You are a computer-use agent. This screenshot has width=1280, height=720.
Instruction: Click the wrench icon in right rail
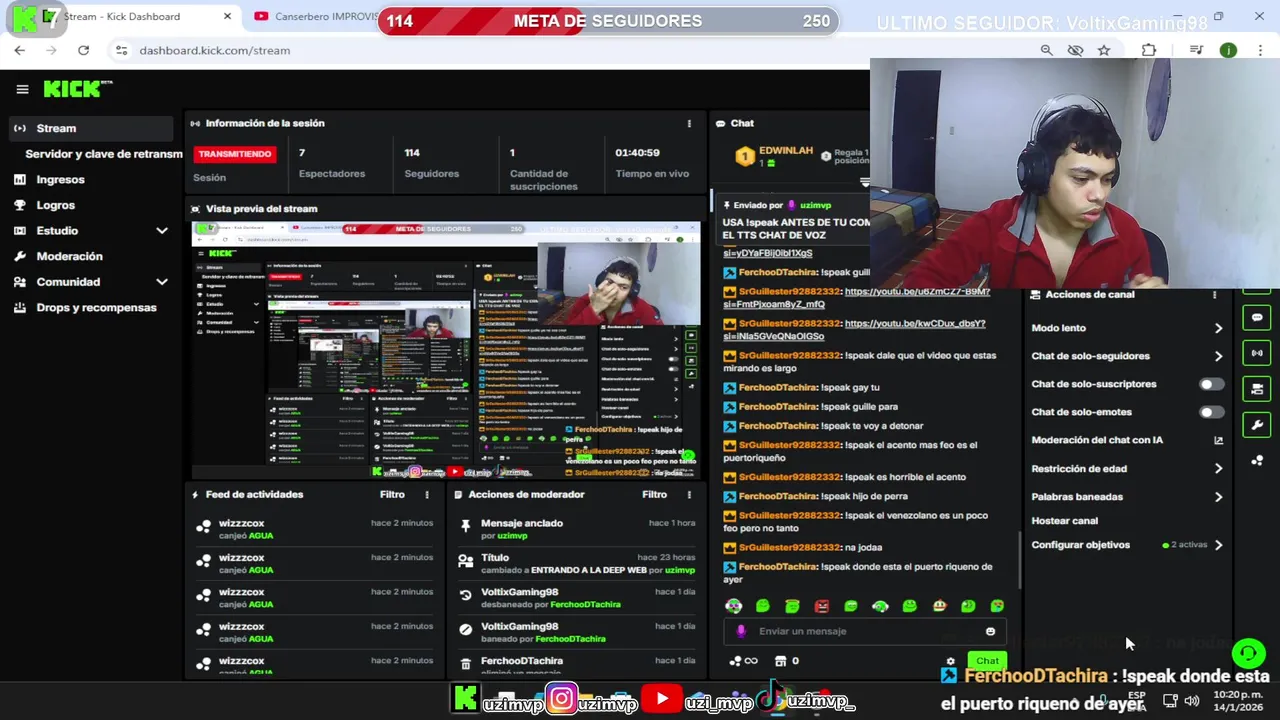click(x=1257, y=425)
